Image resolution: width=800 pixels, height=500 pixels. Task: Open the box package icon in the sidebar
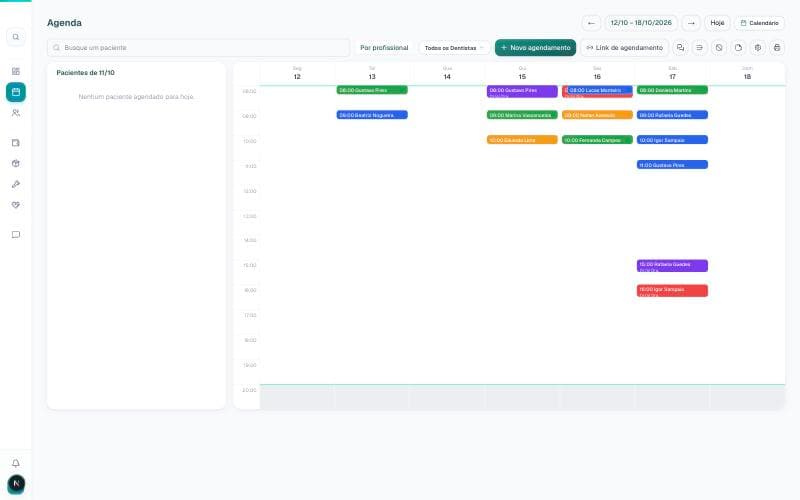point(16,163)
